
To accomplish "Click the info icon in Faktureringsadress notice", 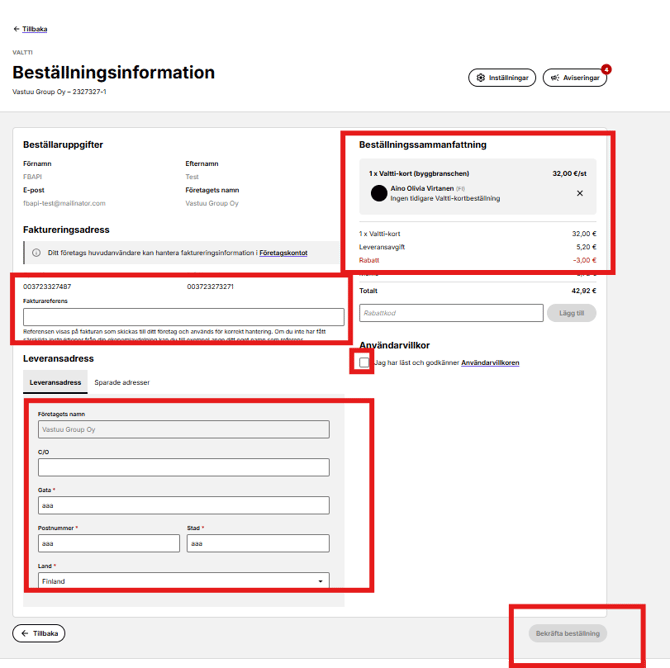I will (x=36, y=253).
